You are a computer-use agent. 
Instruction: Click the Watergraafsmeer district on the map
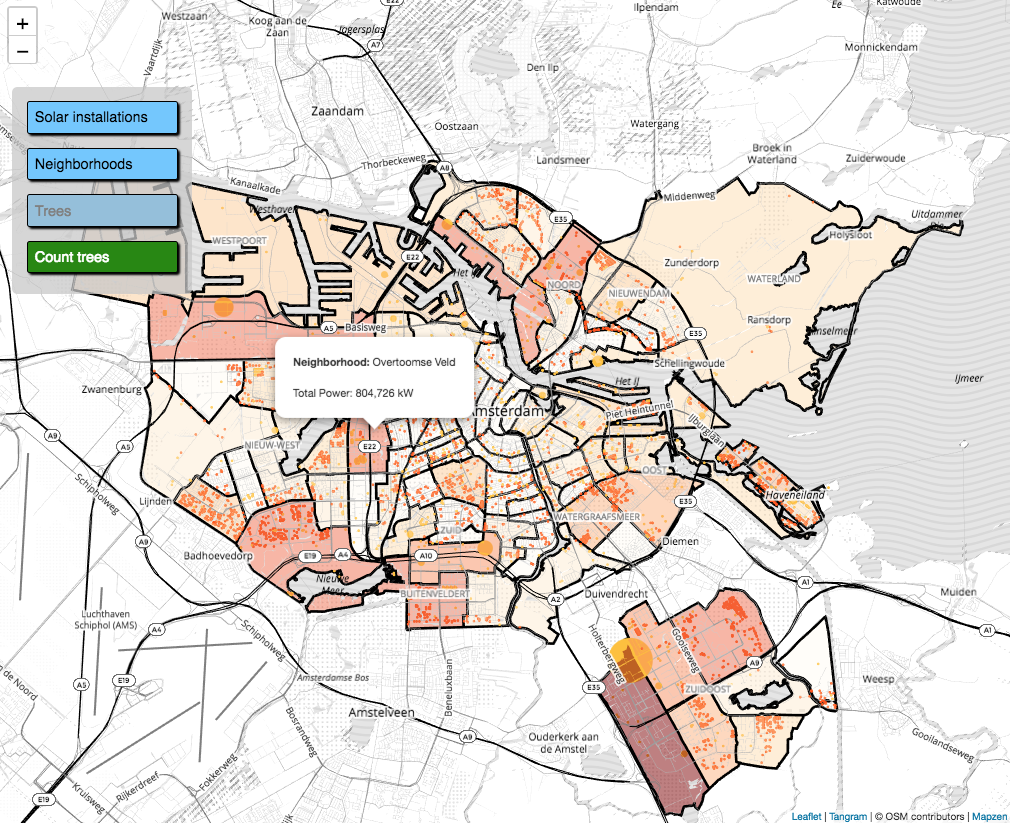597,515
